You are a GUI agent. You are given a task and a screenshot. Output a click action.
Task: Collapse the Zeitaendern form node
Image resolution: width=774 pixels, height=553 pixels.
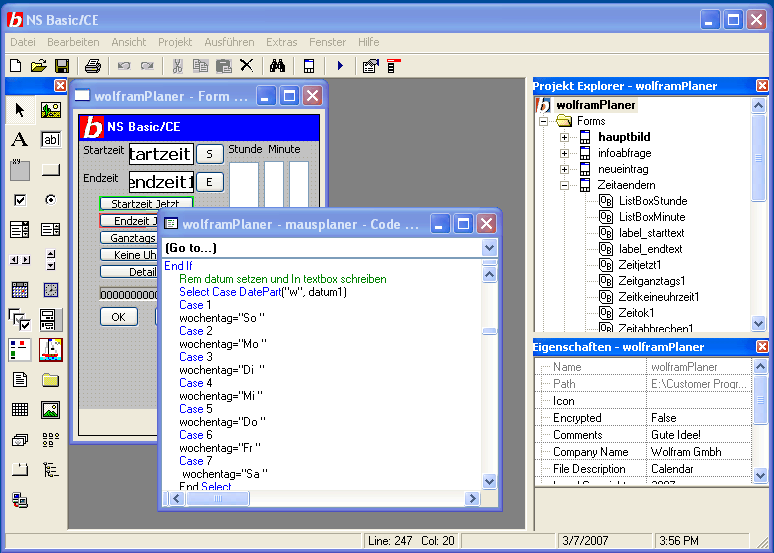pyautogui.click(x=564, y=186)
